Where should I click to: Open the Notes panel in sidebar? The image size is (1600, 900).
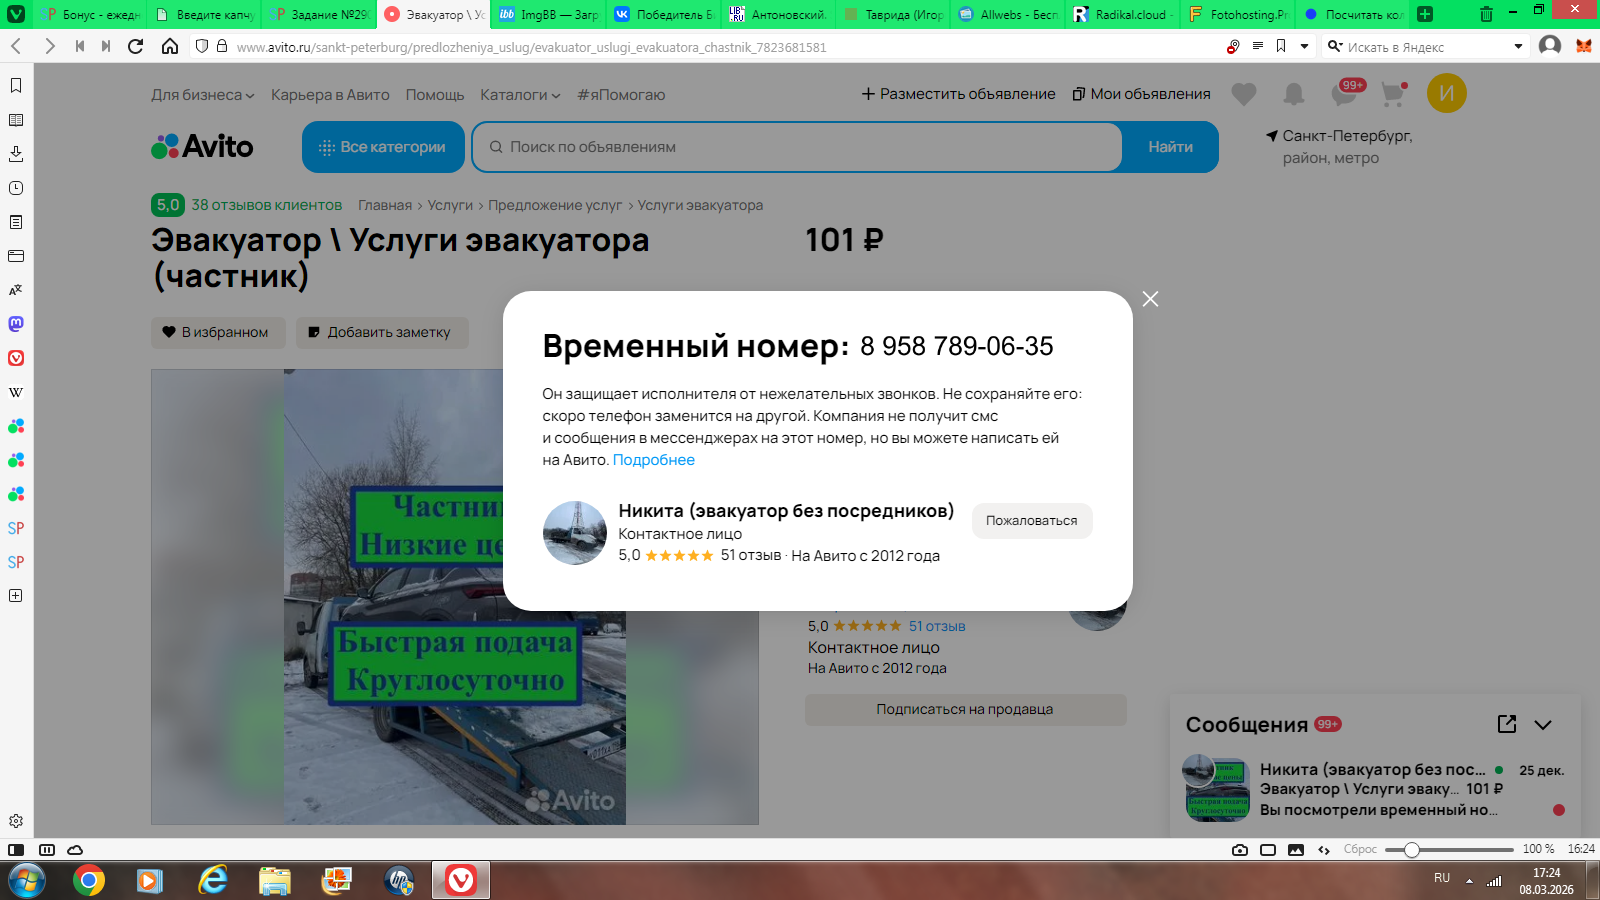[16, 222]
